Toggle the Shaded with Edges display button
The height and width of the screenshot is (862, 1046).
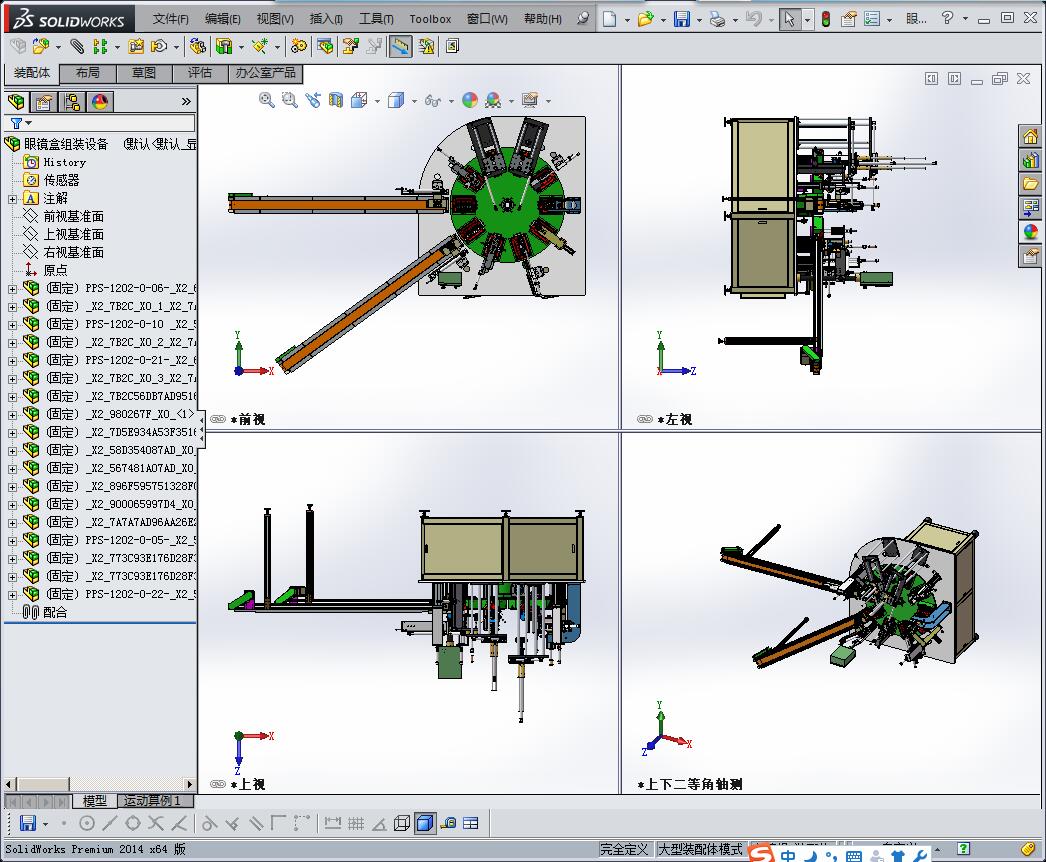[x=425, y=823]
